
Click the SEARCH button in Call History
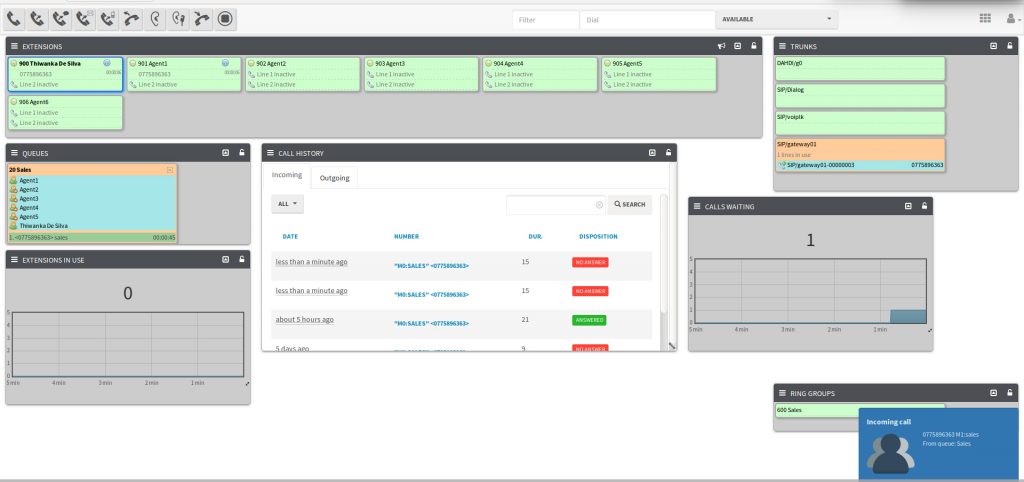[630, 204]
